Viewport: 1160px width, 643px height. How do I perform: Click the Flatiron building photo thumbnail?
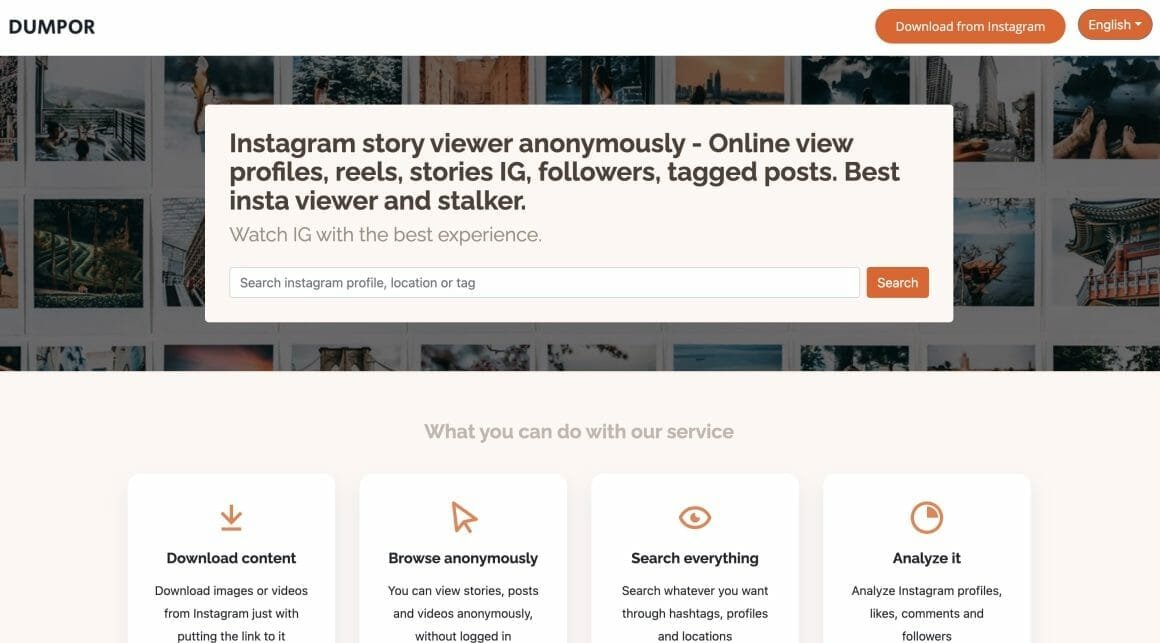(x=980, y=108)
